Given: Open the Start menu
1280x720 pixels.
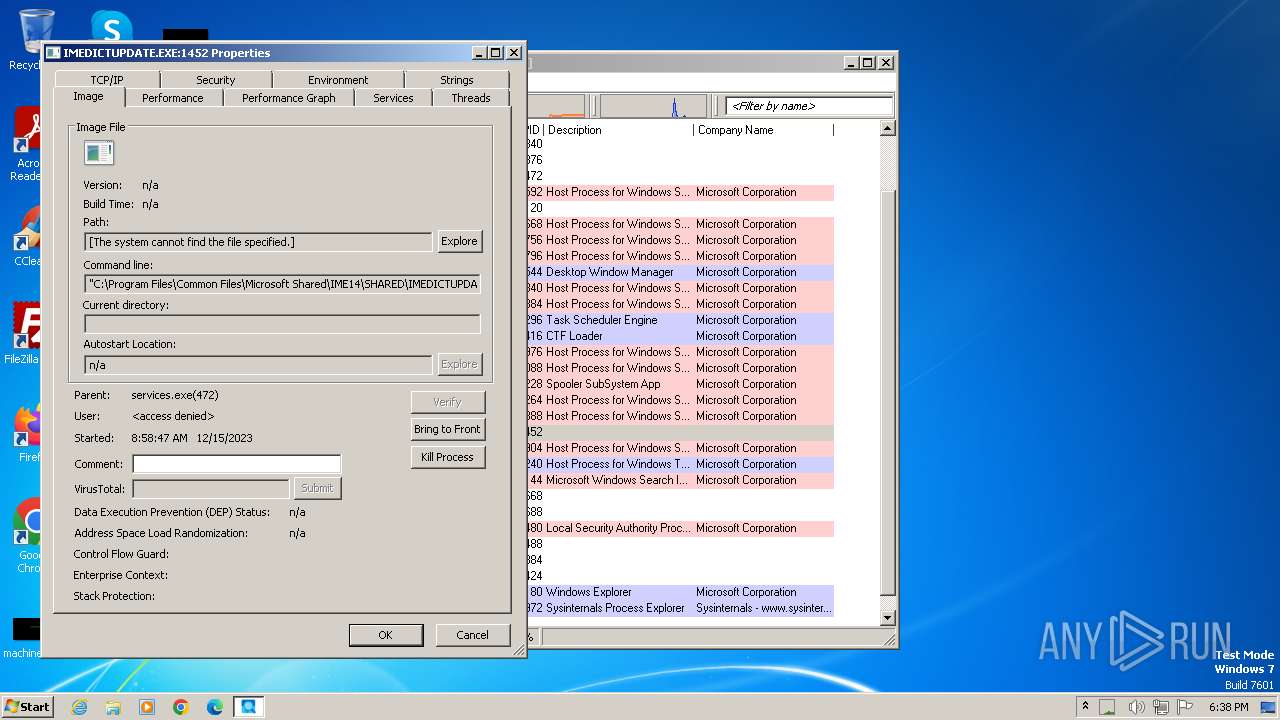Looking at the screenshot, I should tap(27, 706).
